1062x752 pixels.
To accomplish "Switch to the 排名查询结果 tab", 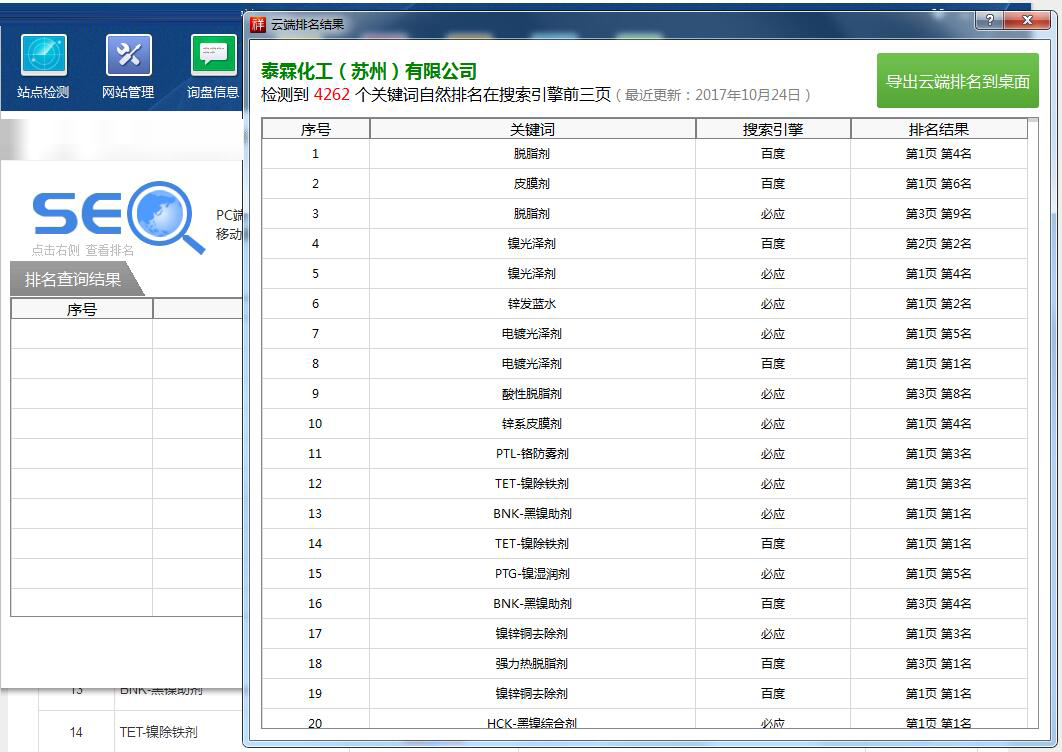I will [x=73, y=280].
